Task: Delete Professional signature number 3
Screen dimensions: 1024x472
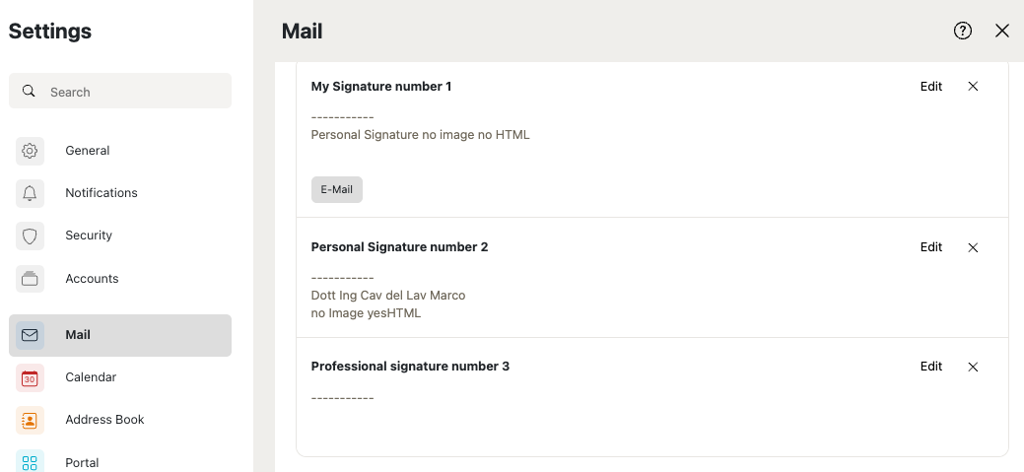Action: click(x=973, y=367)
